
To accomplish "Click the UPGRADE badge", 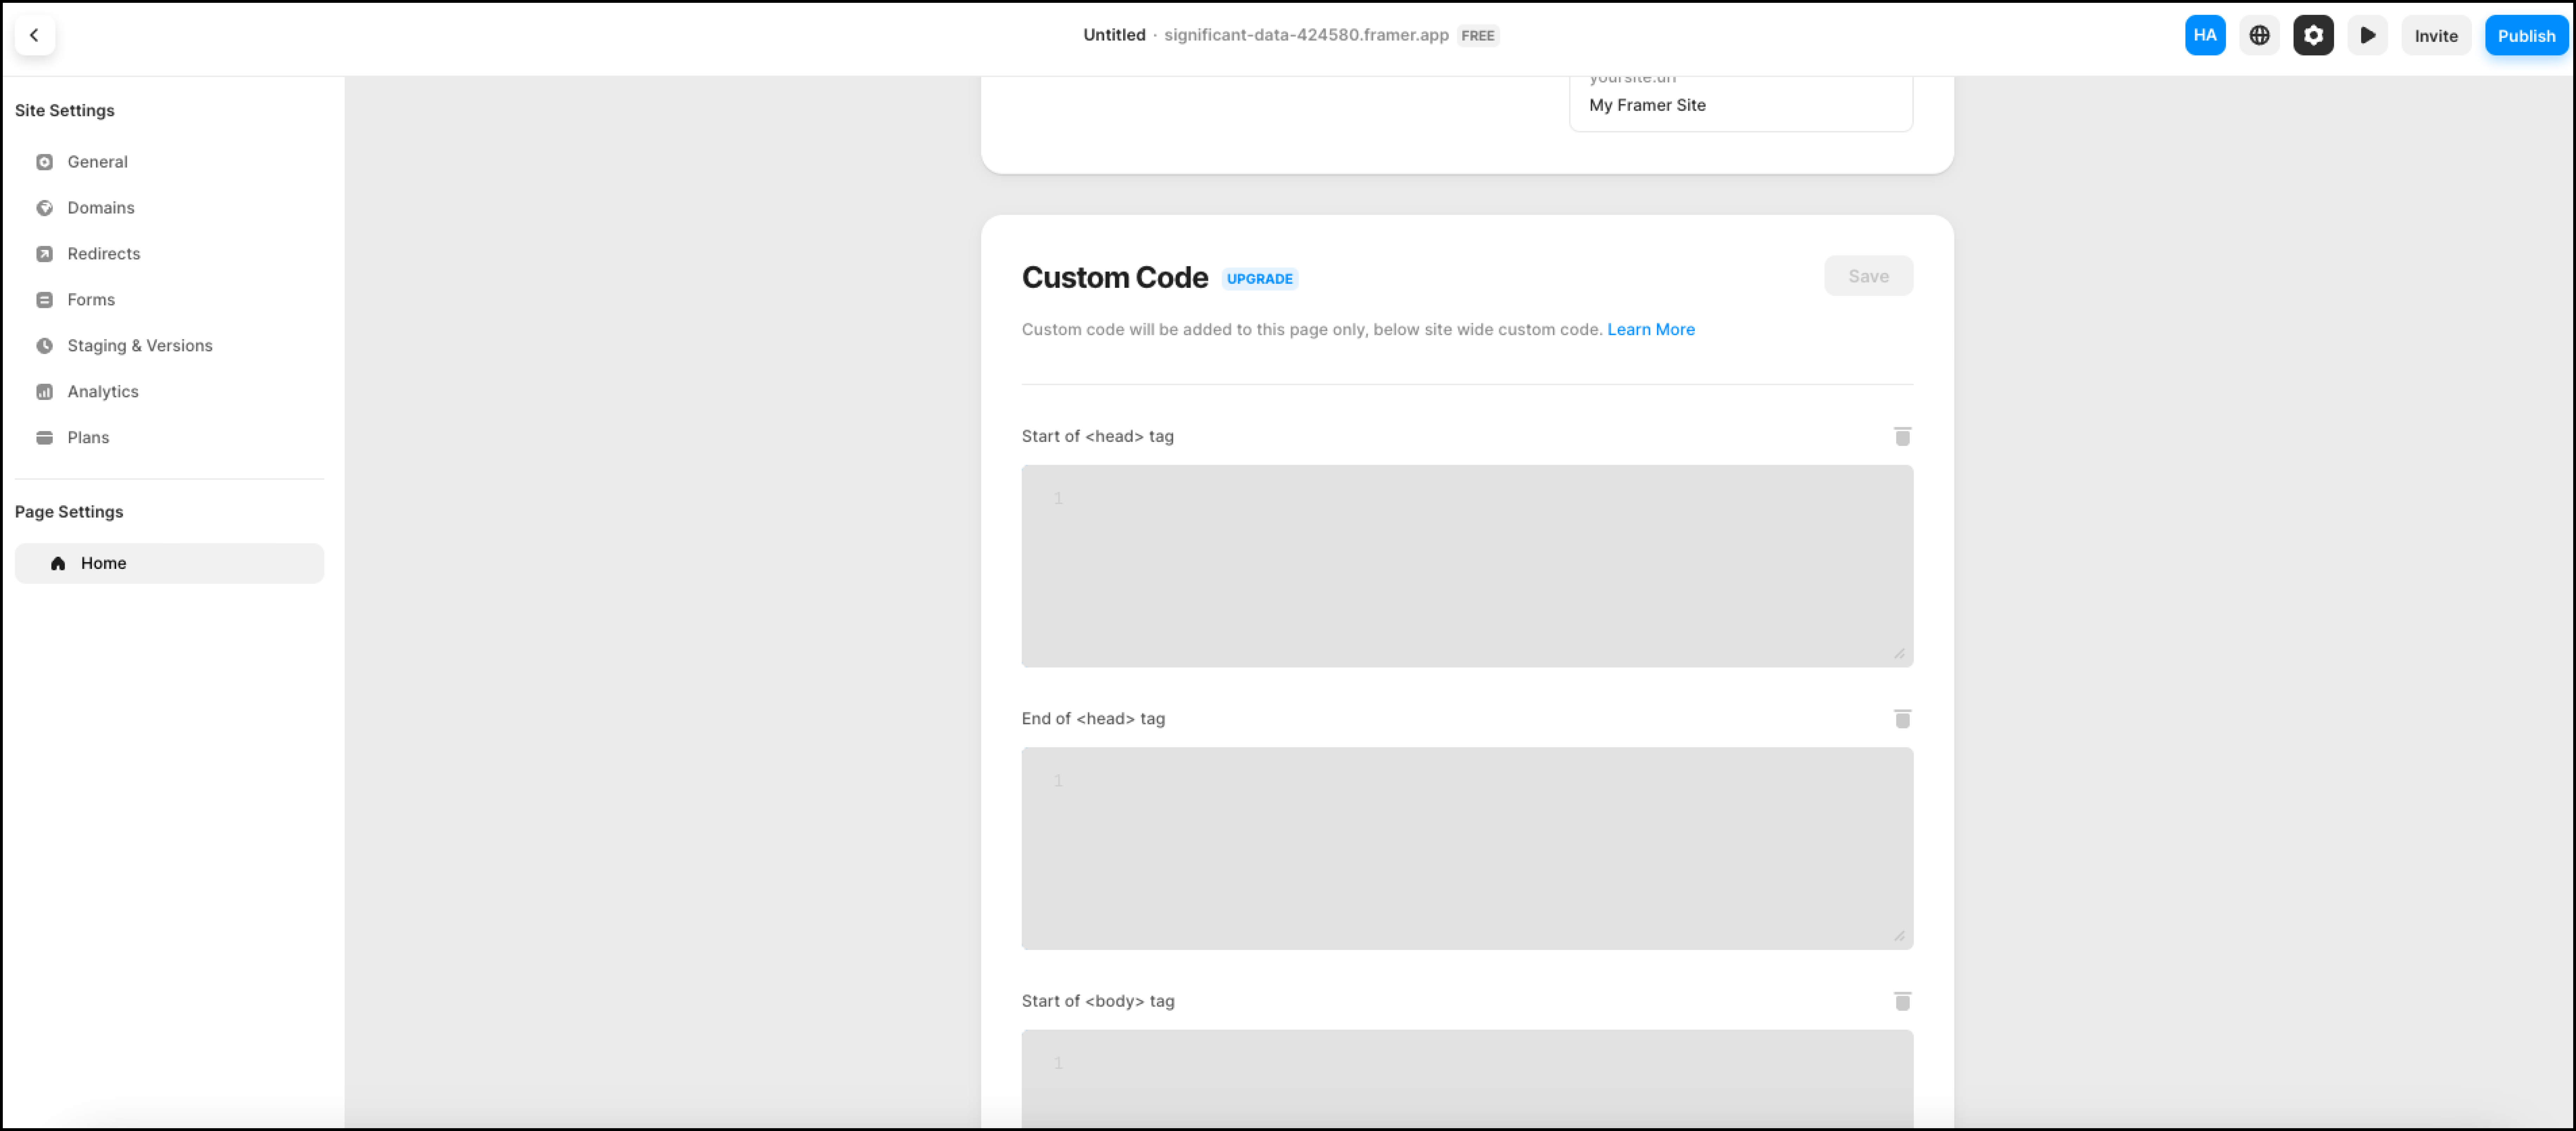I will coord(1259,279).
